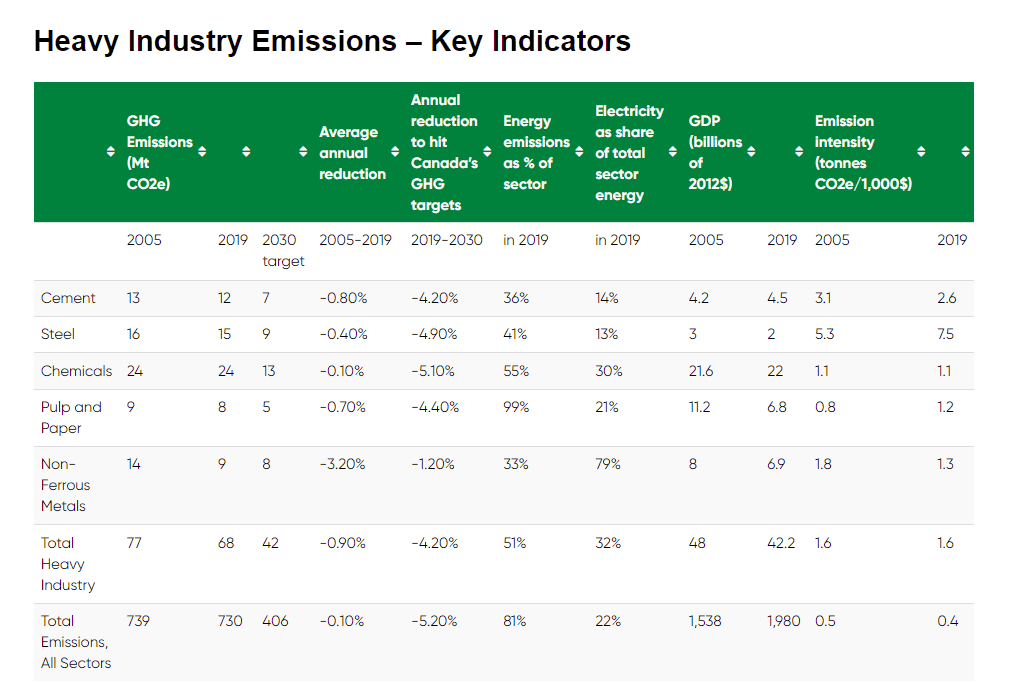This screenshot has width=1009, height=683.
Task: Click sort arrows immediately right of GHG Emissions
Action: pos(202,152)
